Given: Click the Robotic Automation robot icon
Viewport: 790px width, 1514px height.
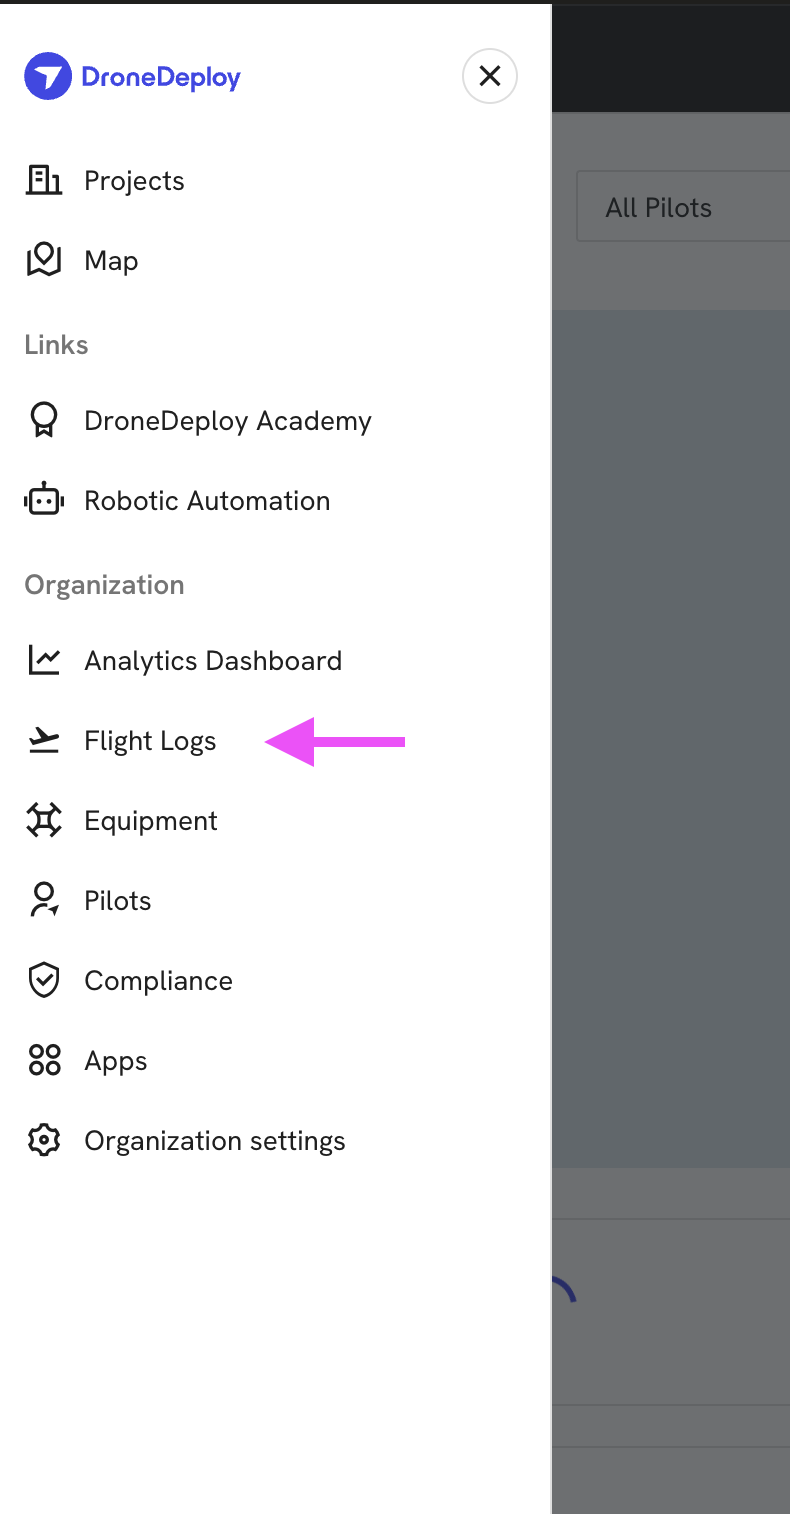Looking at the screenshot, I should (44, 500).
